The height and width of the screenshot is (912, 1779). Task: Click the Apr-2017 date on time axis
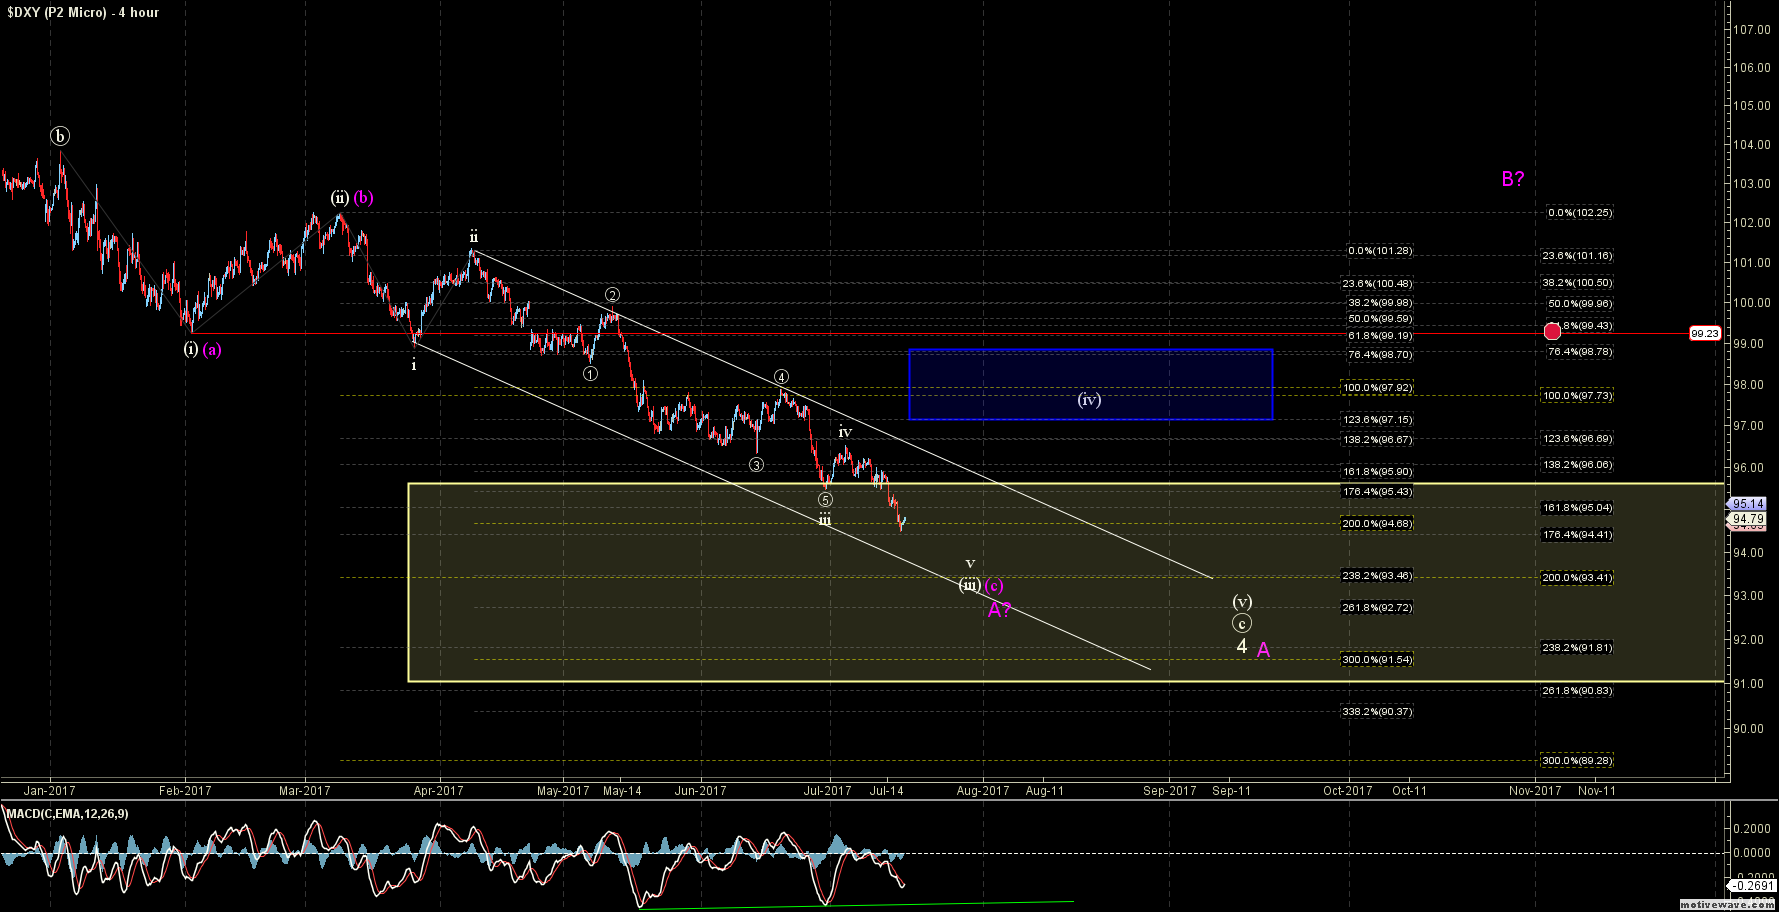(439, 790)
